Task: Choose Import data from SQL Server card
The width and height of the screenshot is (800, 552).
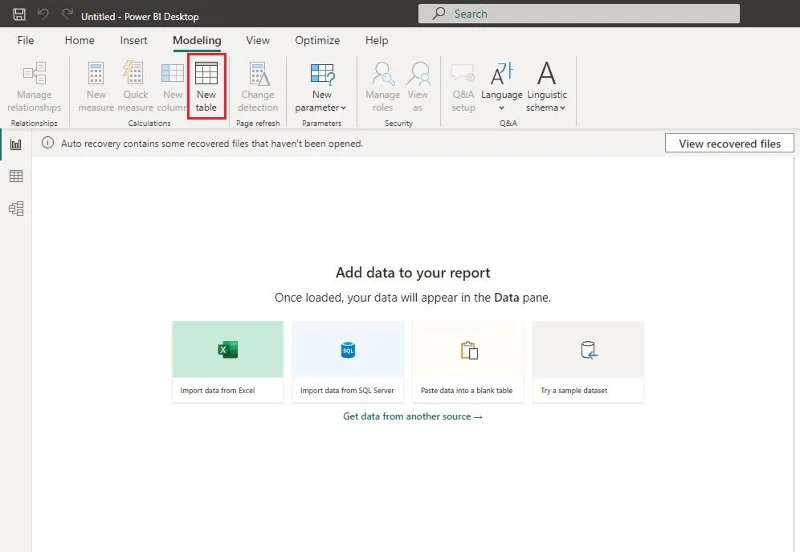Action: [348, 362]
